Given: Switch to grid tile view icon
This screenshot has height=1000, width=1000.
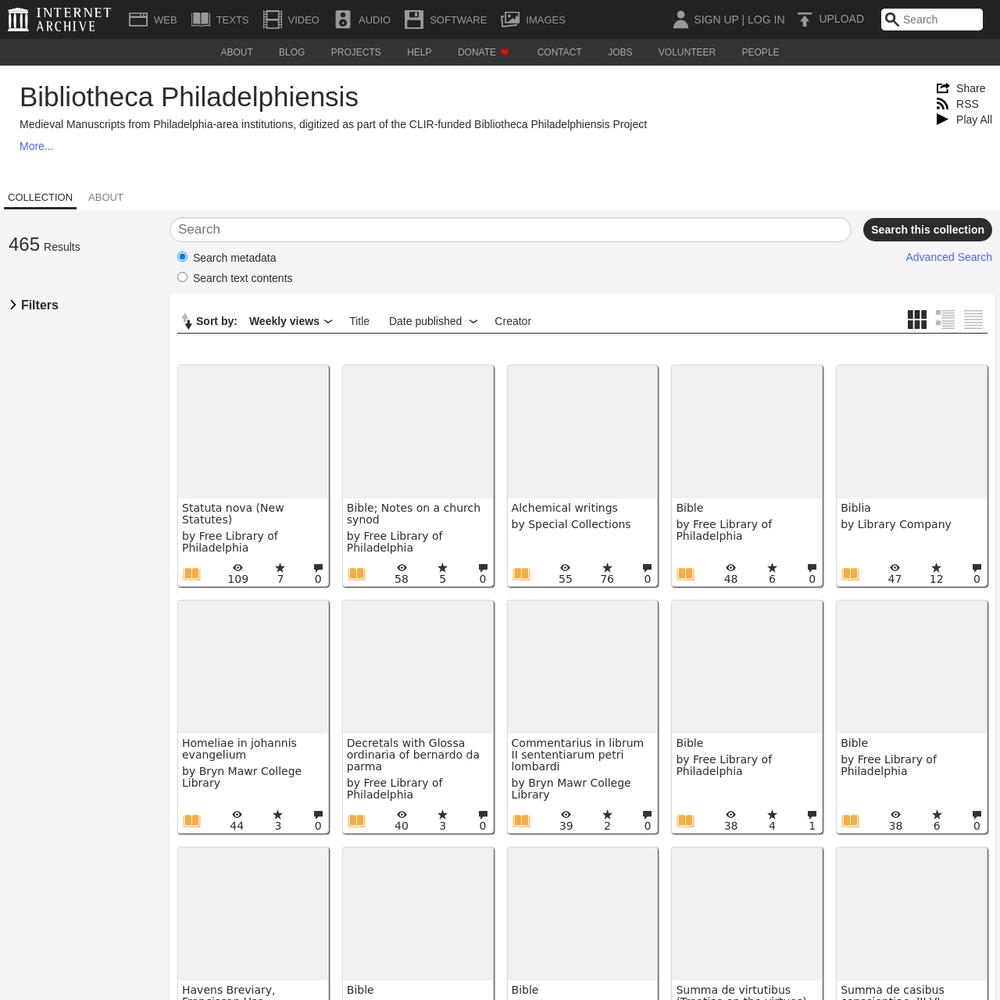Looking at the screenshot, I should (x=917, y=320).
